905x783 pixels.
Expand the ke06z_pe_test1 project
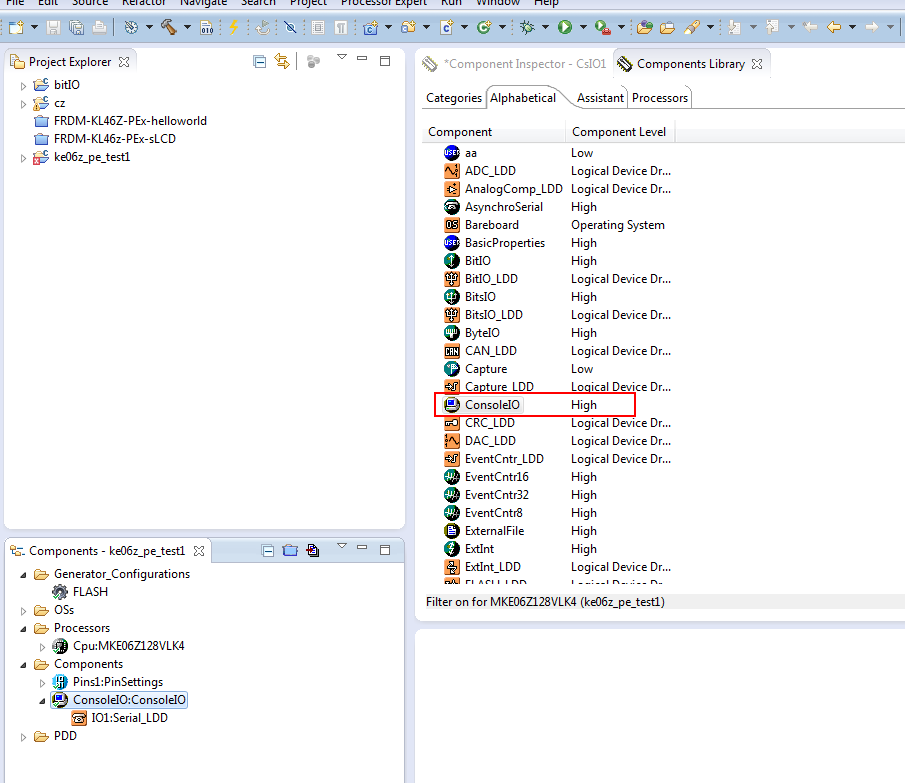23,158
